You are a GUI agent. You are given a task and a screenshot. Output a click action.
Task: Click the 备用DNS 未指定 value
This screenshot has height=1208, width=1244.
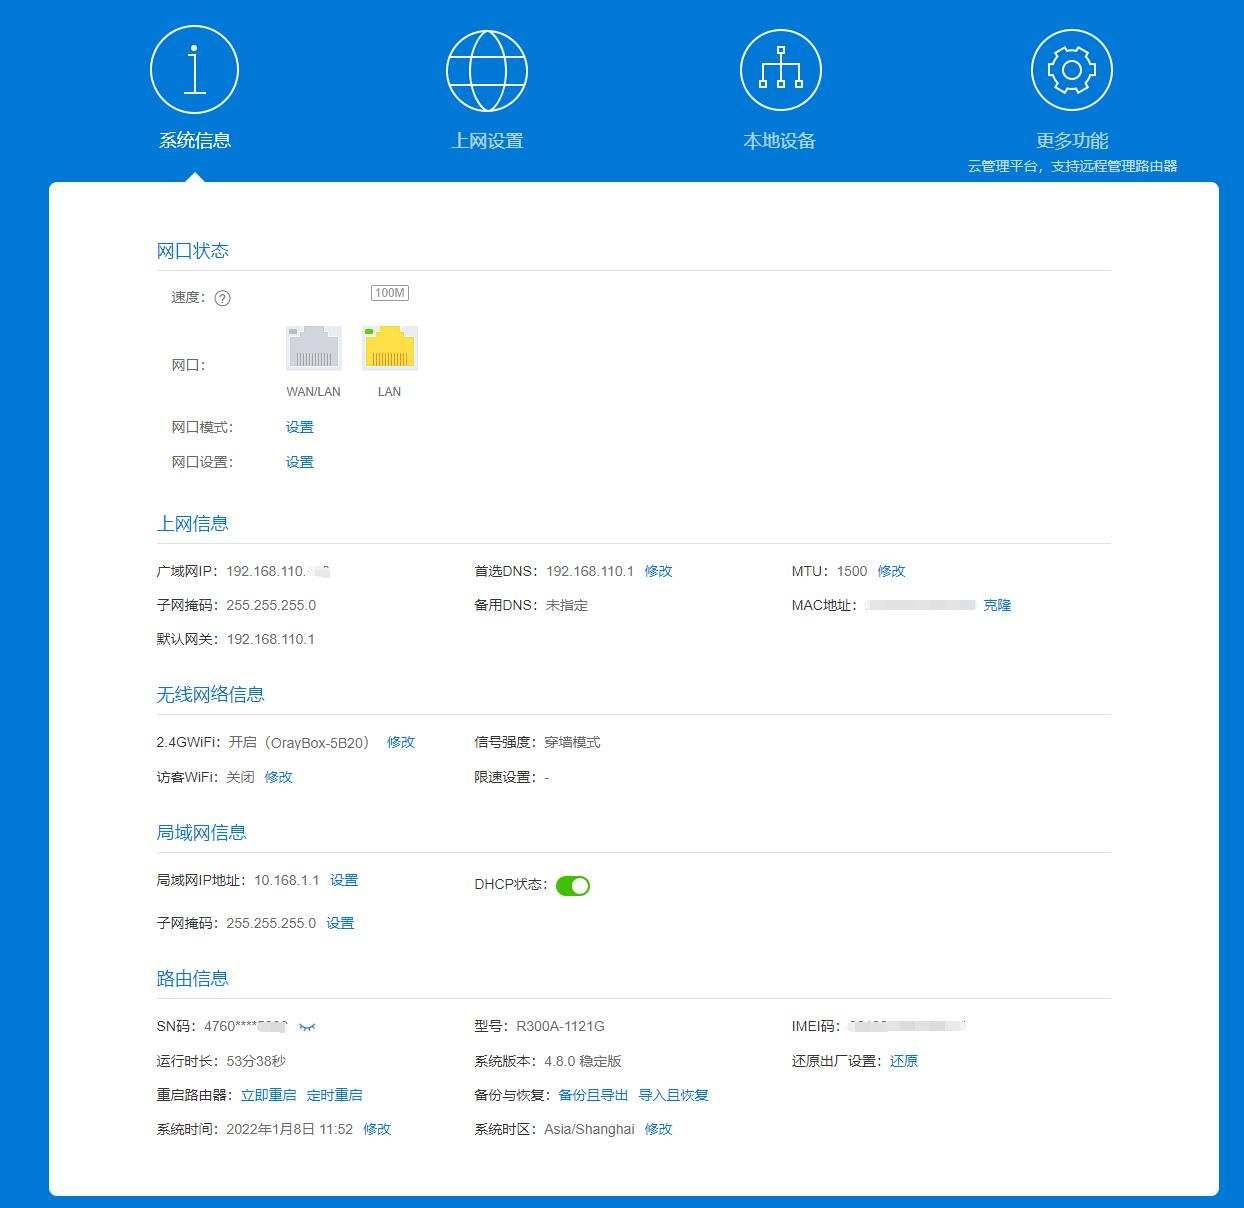pyautogui.click(x=566, y=605)
